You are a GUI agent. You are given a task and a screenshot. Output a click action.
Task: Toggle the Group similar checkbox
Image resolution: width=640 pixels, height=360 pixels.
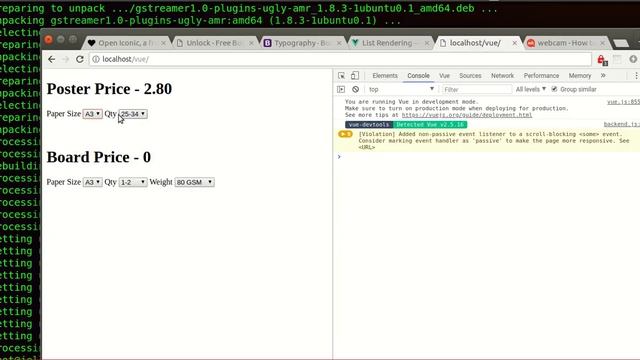[554, 89]
